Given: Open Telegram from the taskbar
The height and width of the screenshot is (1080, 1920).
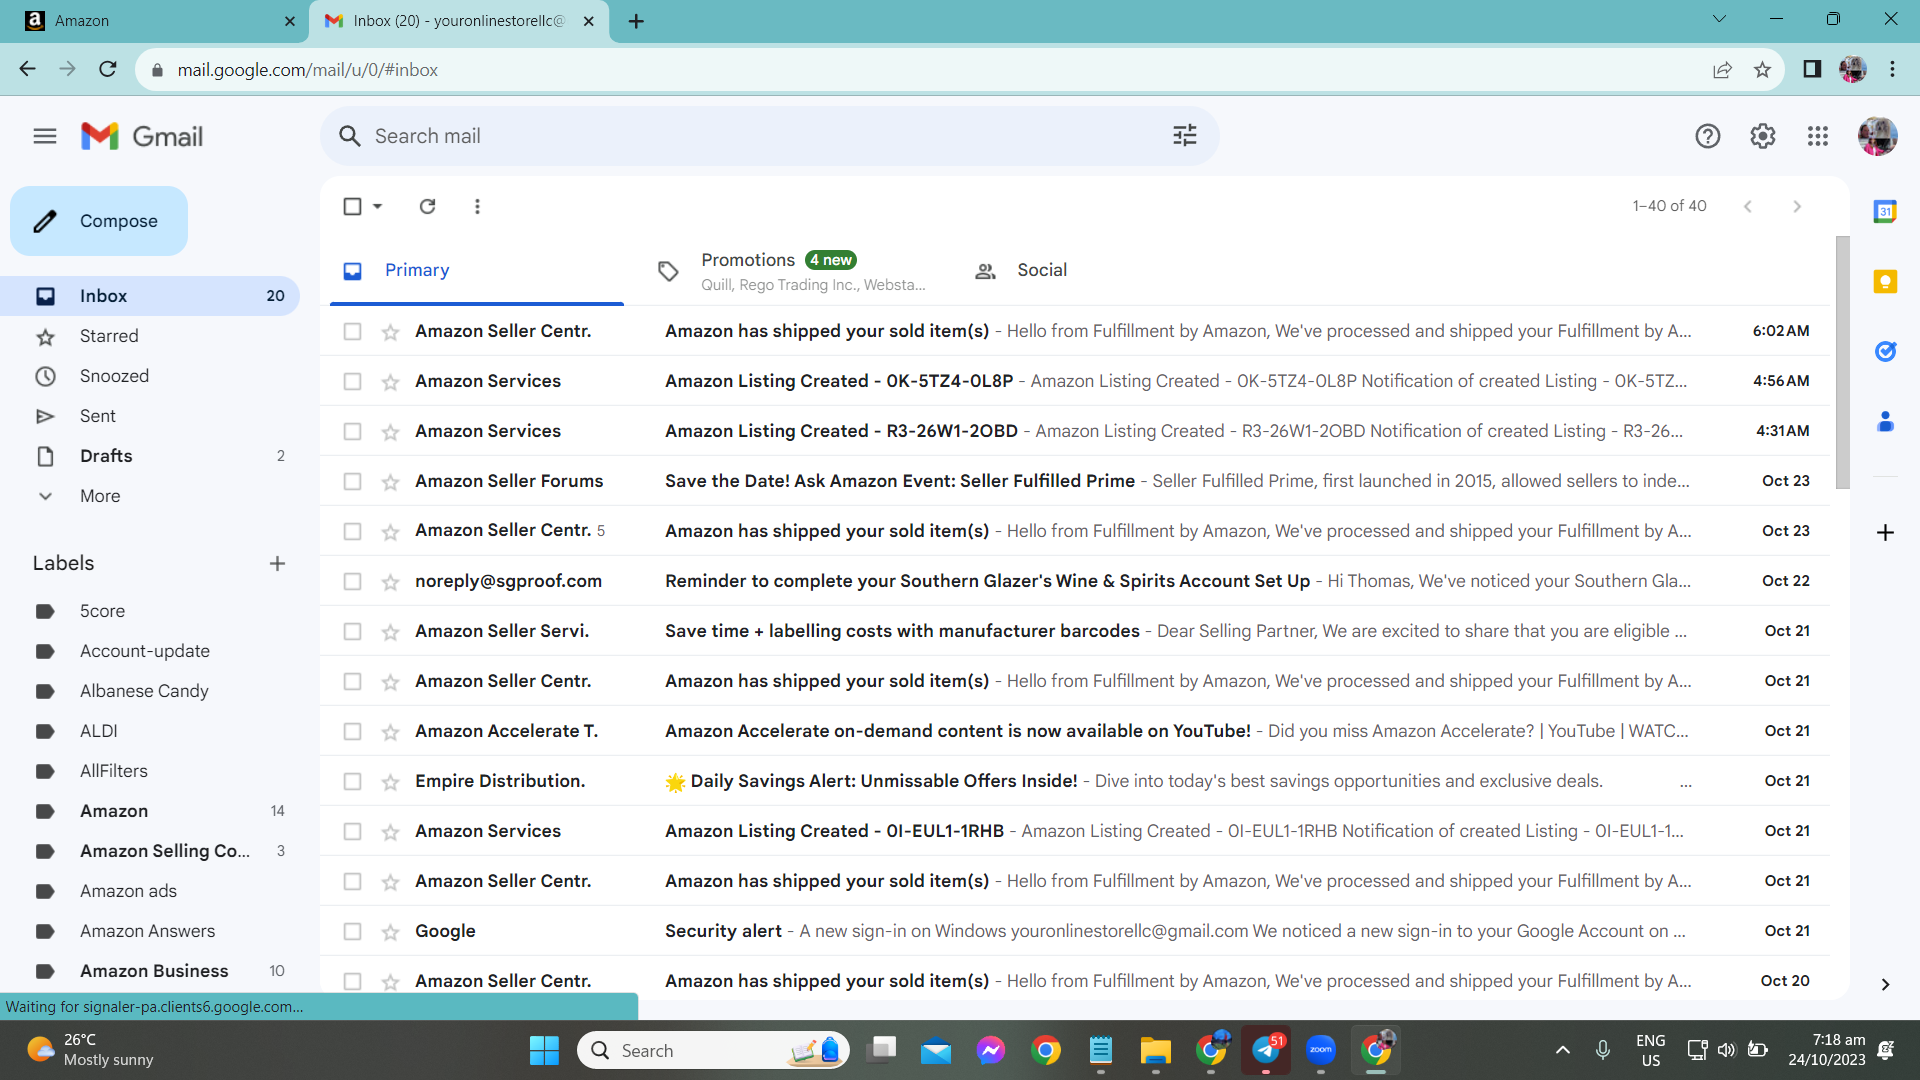Looking at the screenshot, I should coord(1266,1050).
